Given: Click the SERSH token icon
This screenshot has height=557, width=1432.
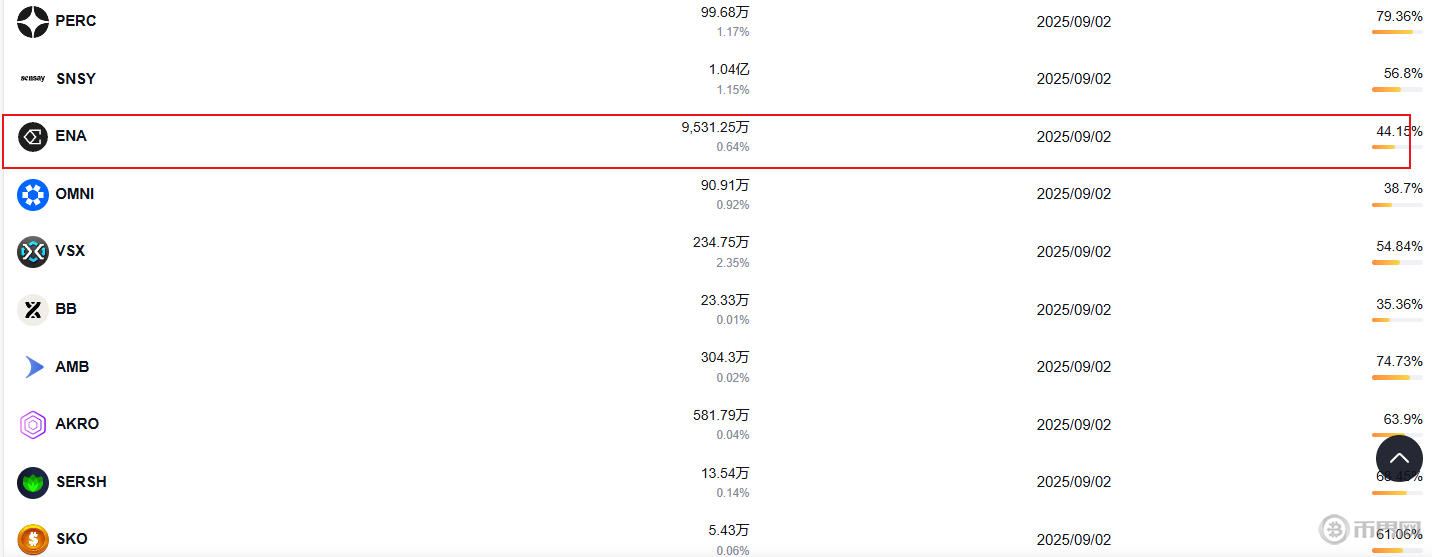Looking at the screenshot, I should click(x=33, y=483).
